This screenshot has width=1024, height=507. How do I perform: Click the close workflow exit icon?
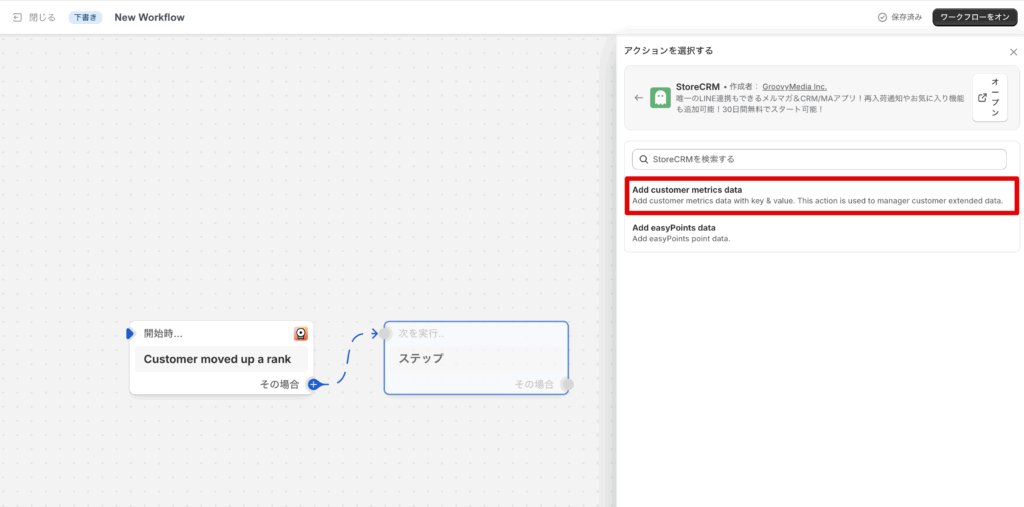pyautogui.click(x=18, y=18)
